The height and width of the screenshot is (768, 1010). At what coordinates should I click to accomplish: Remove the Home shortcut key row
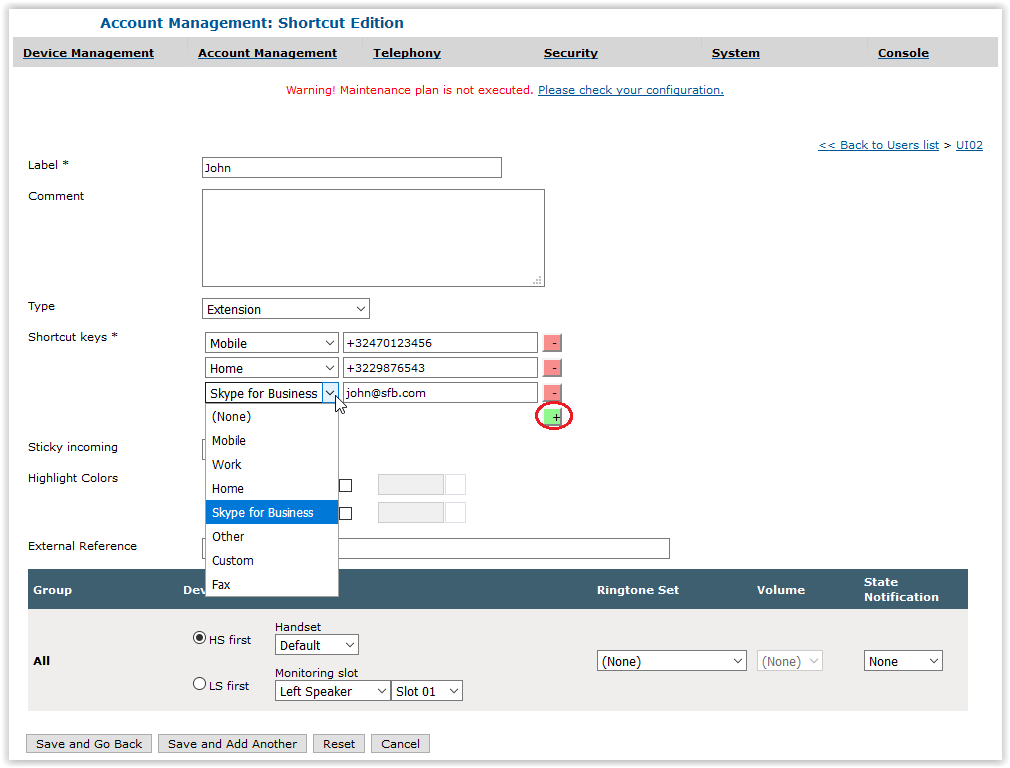[x=553, y=368]
